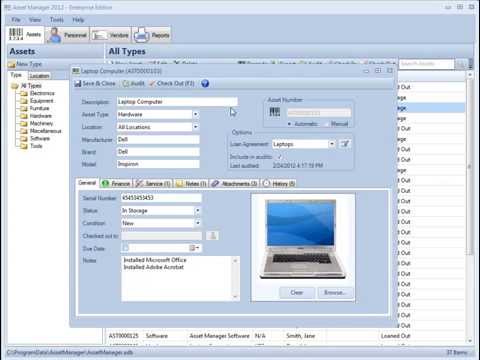Open the View menu
This screenshot has height=360, width=480.
(x=35, y=20)
